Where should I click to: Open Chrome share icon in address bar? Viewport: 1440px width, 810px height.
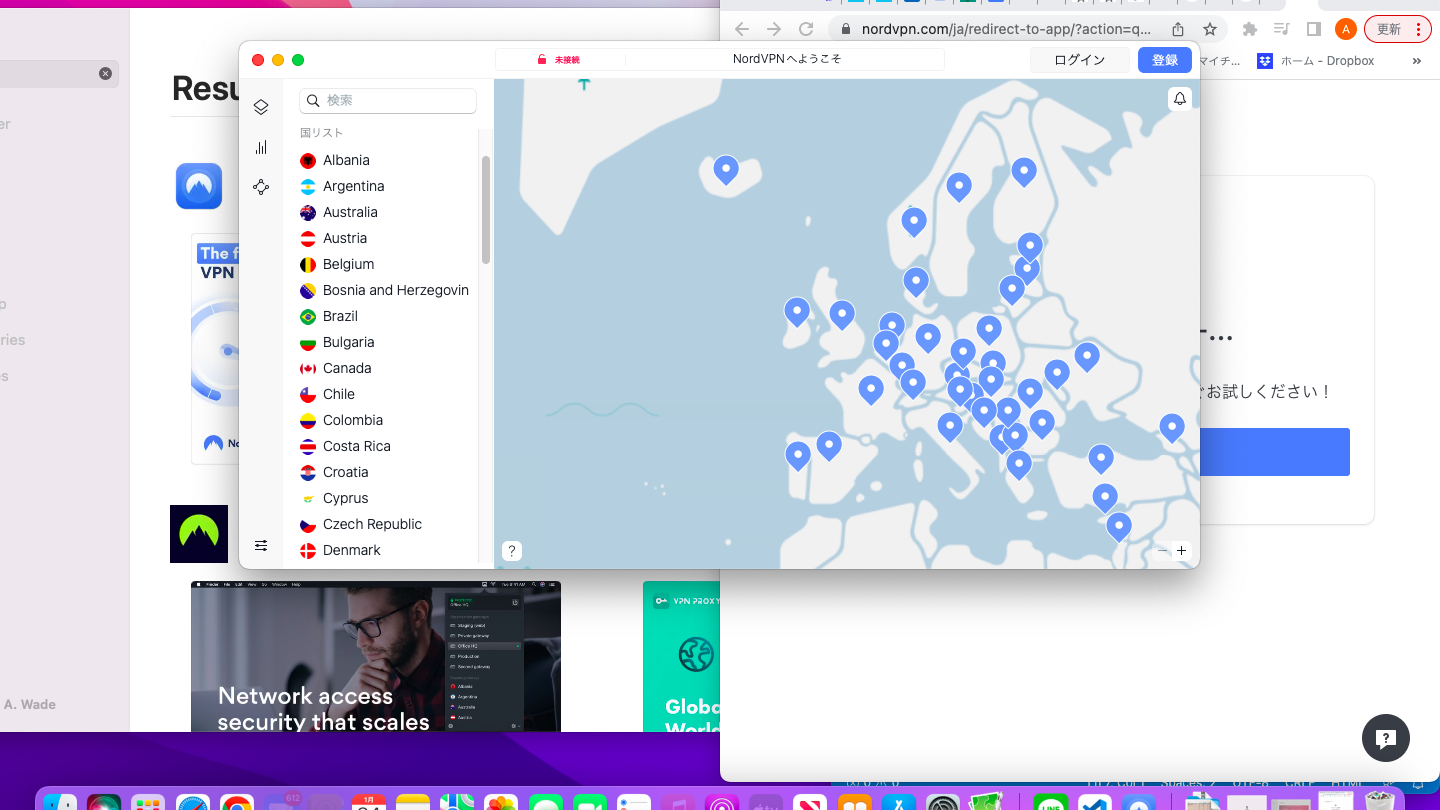tap(1178, 29)
